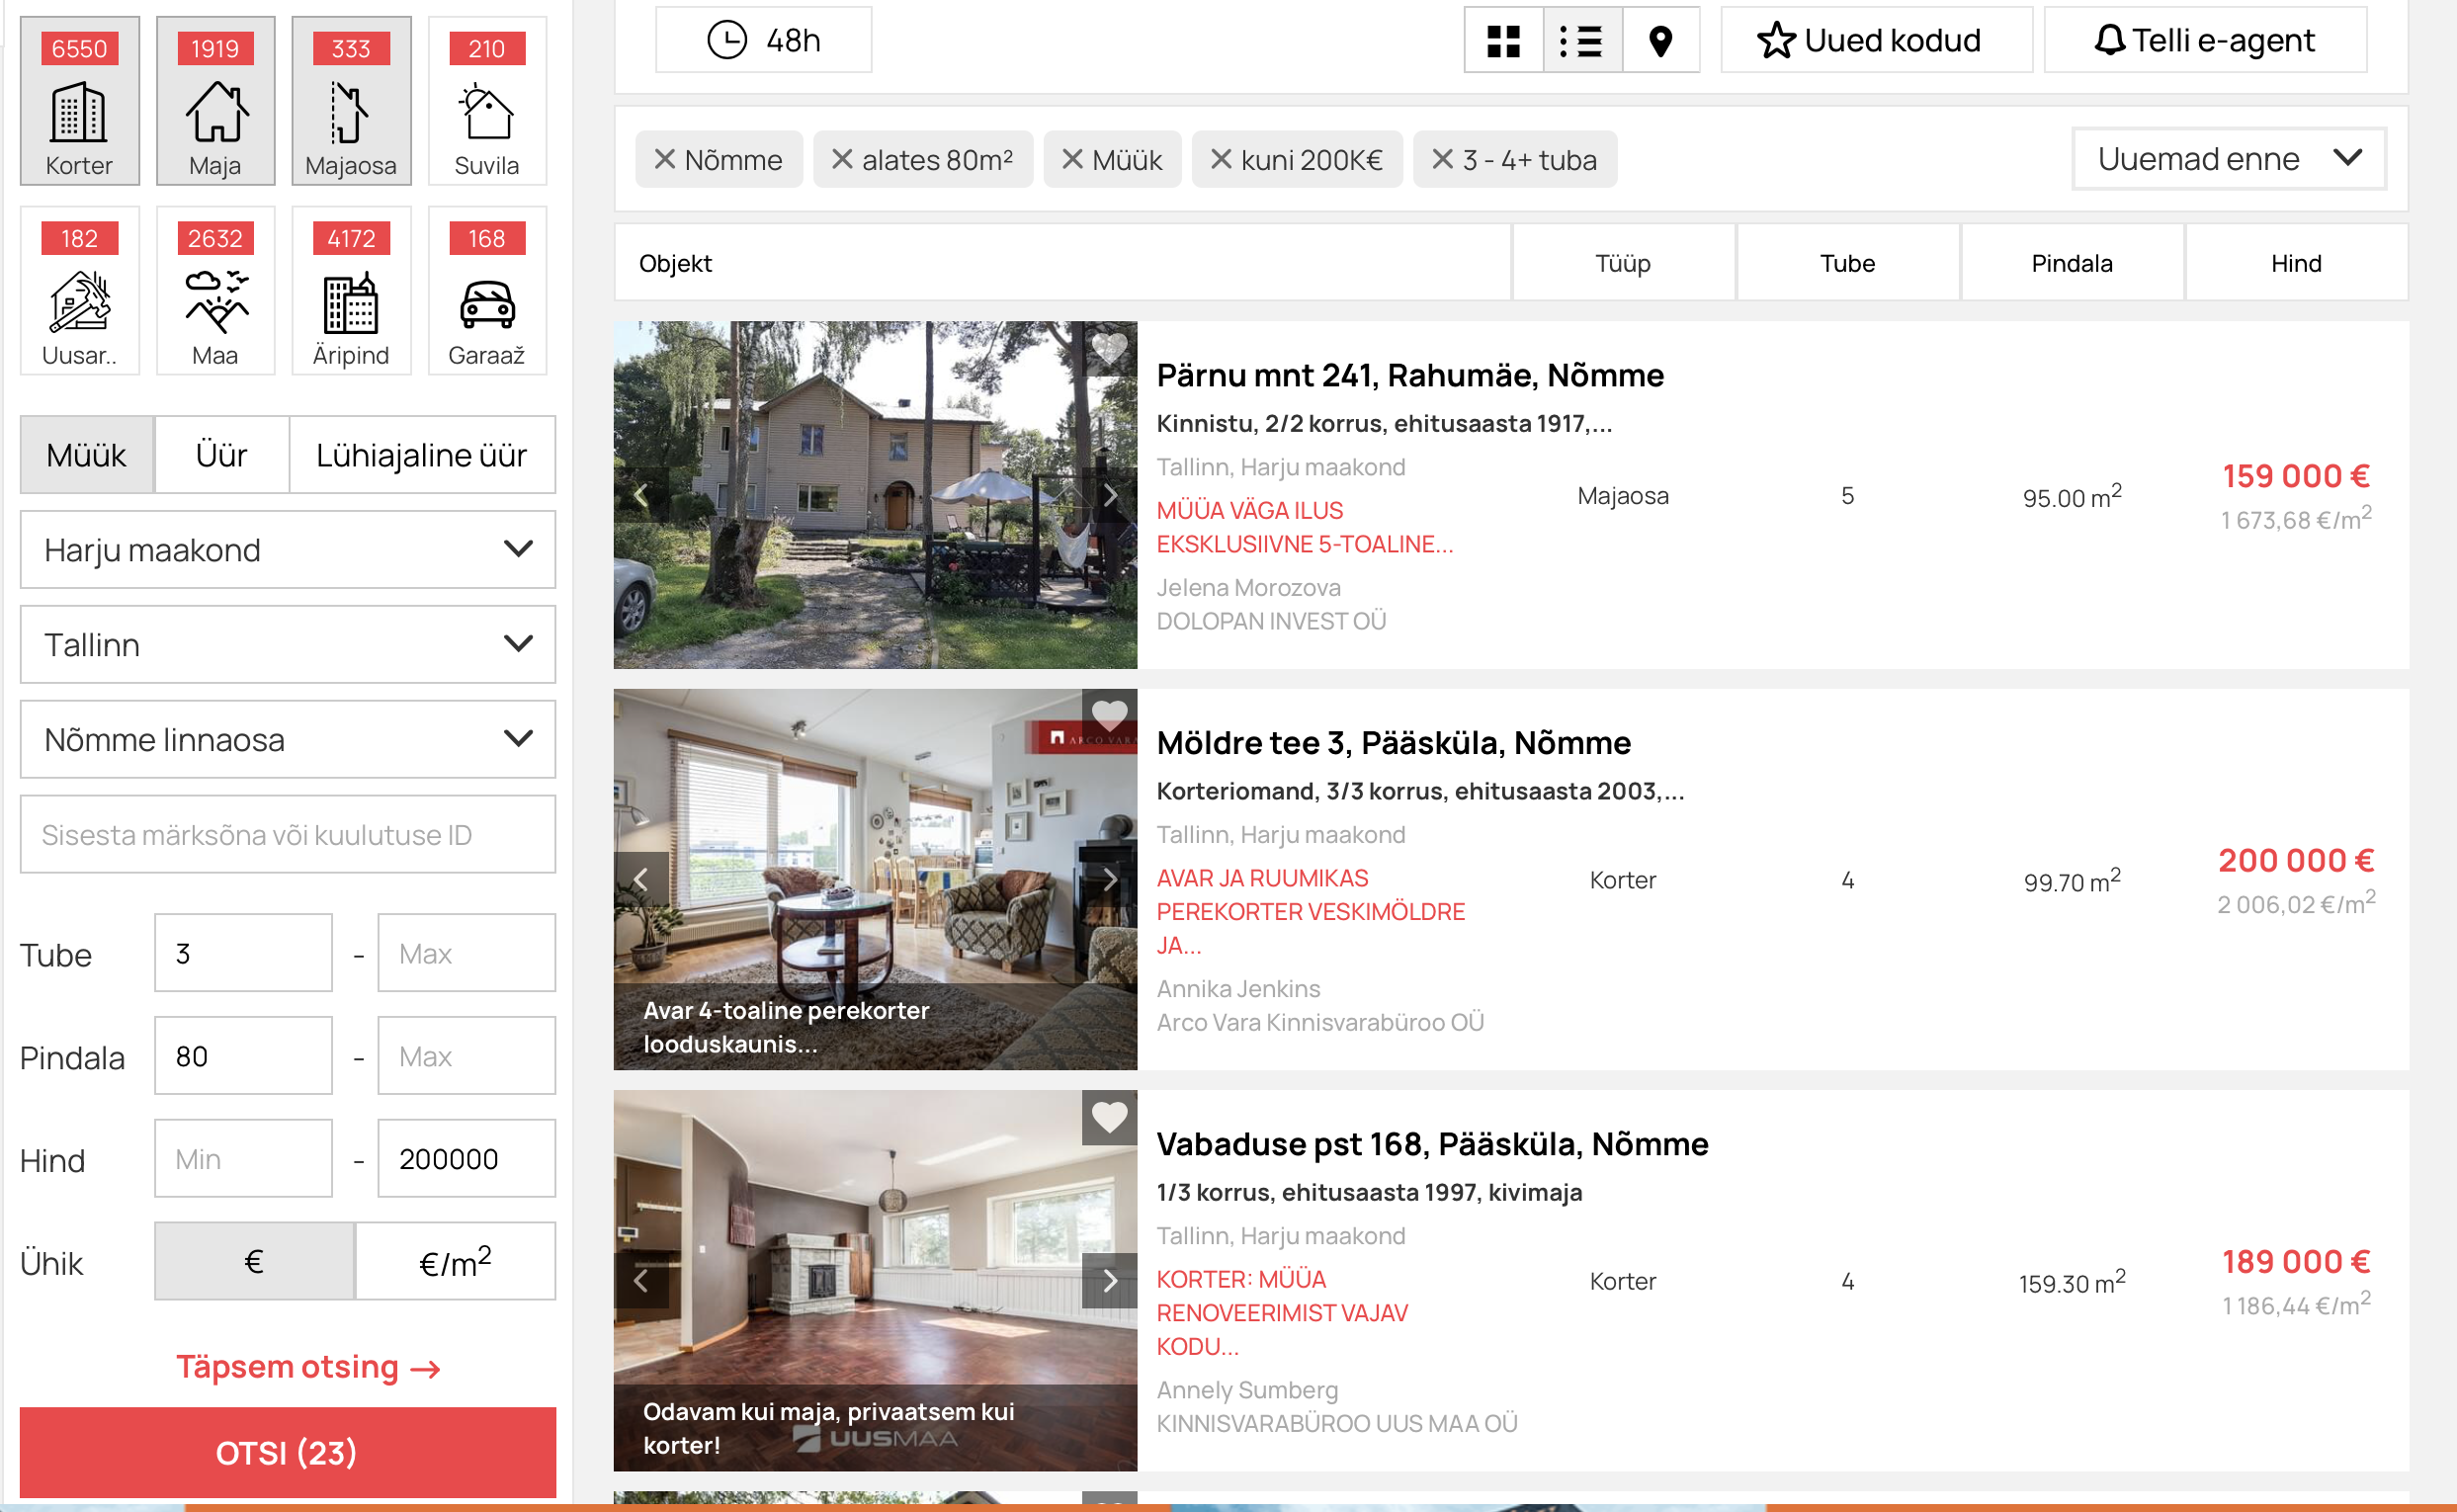Favorite the Pärnu mnt 241 listing
The height and width of the screenshot is (1512, 2457).
pos(1109,348)
